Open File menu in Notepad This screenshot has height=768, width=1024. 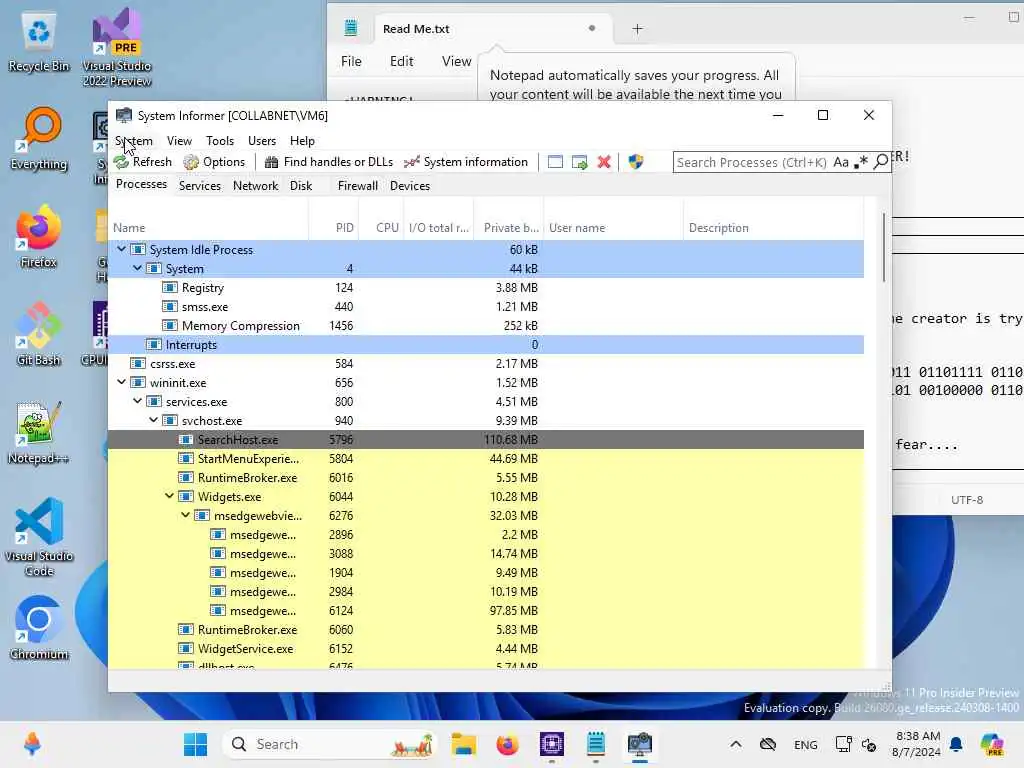click(x=351, y=61)
